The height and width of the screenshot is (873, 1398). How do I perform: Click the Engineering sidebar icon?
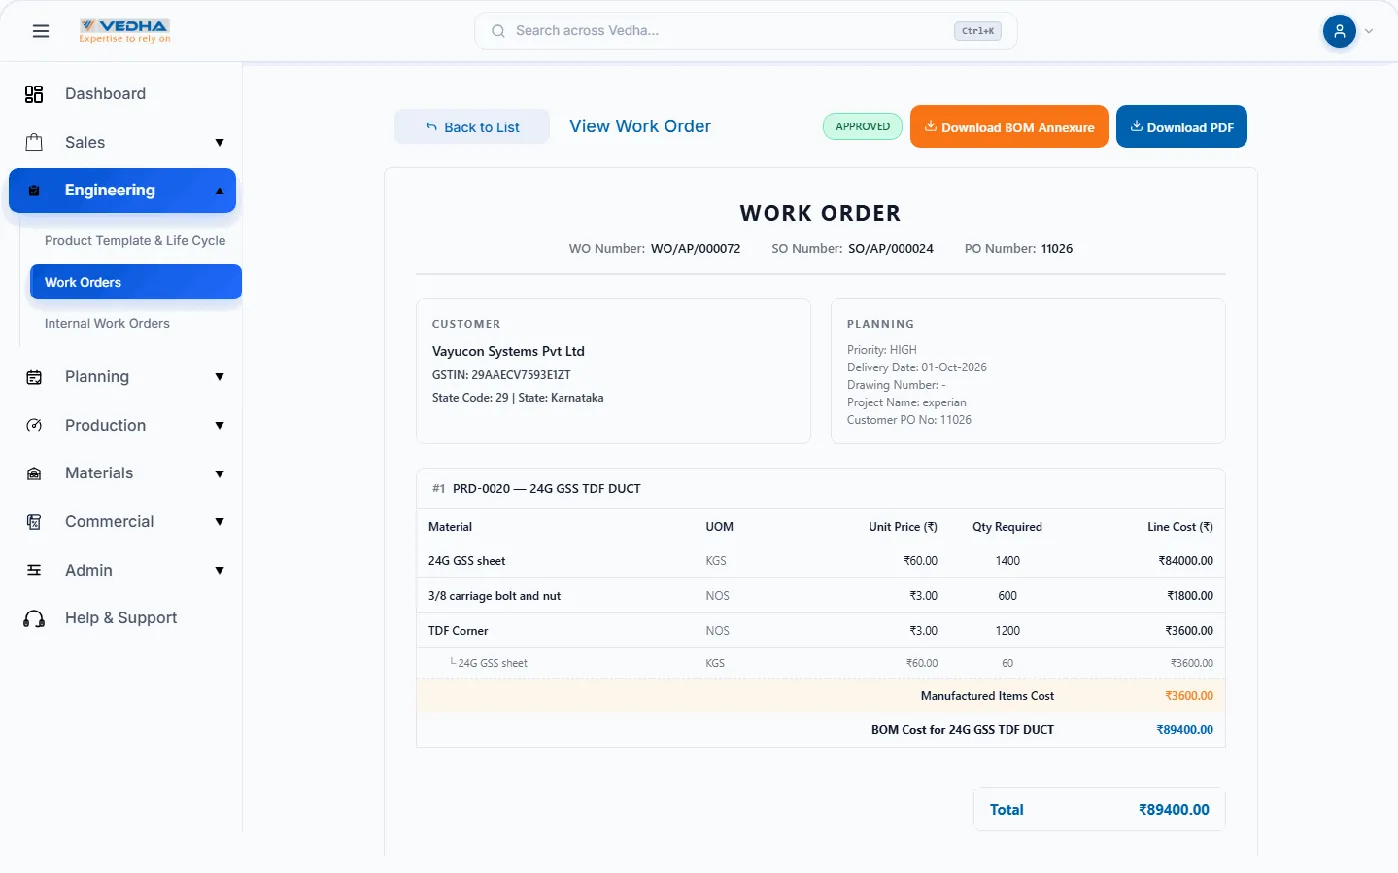coord(34,190)
